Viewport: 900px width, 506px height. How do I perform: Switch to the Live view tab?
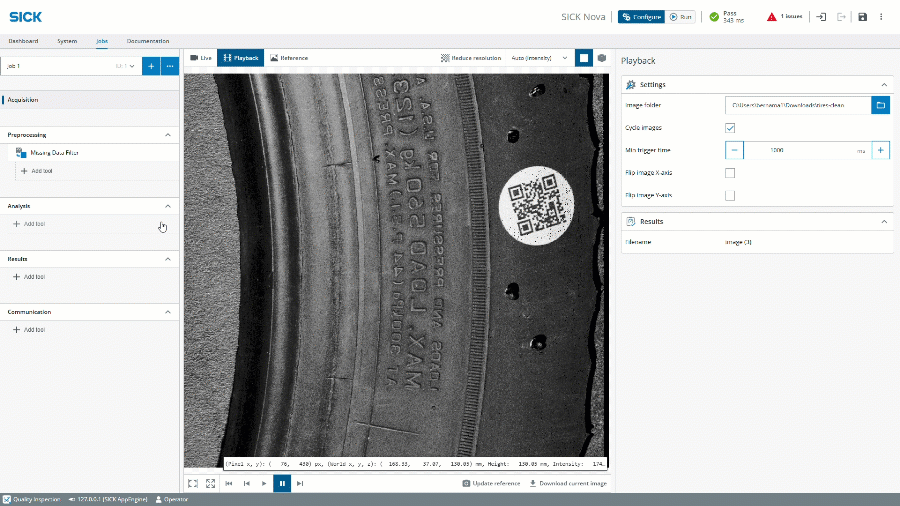201,58
